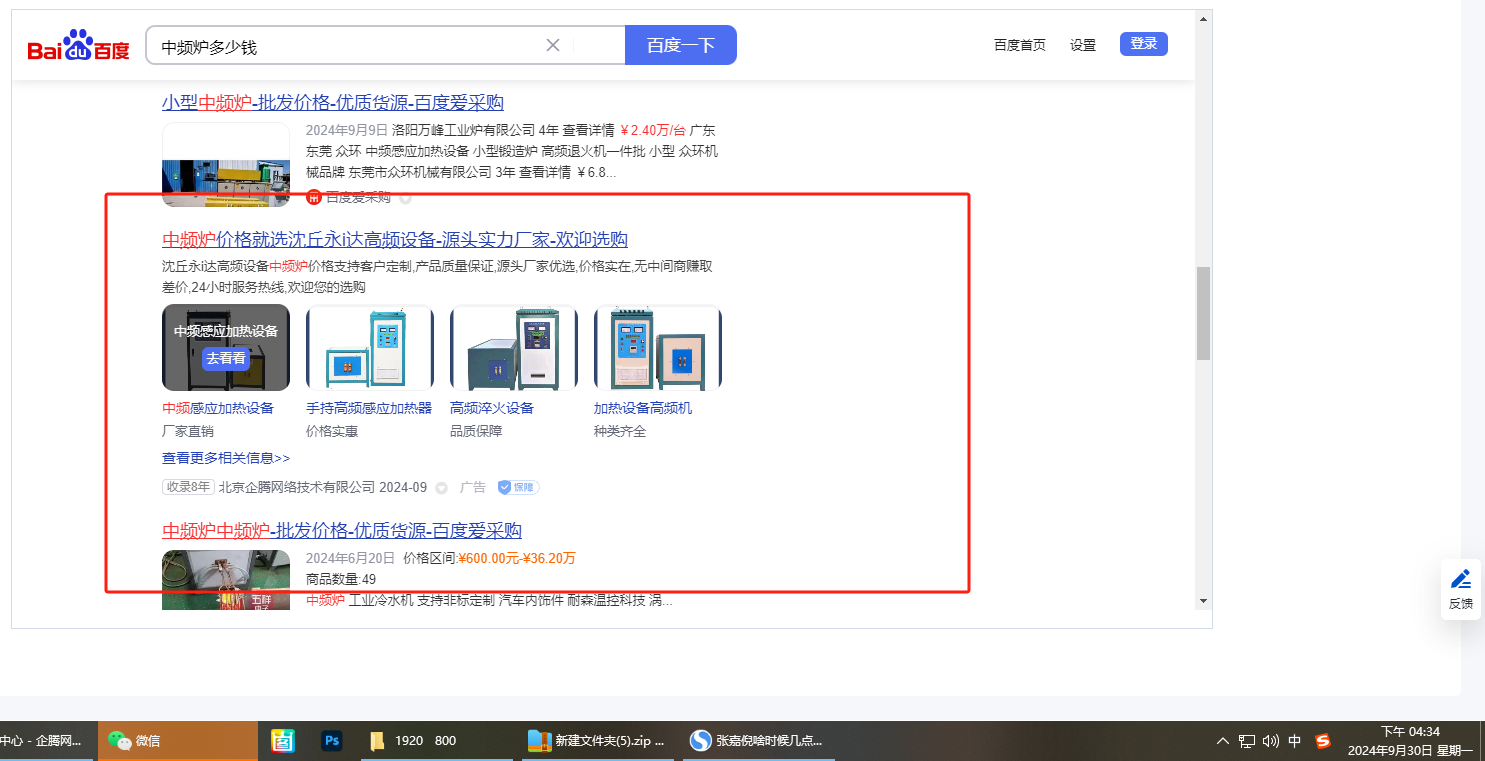Click the 品质保障 caption
The image size is (1485, 761).
[476, 431]
